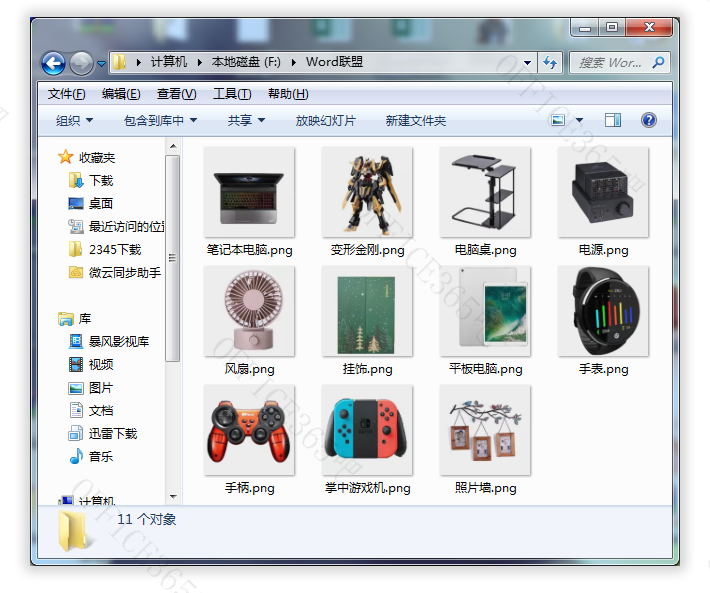
Task: Open 视频 library
Action: click(x=91, y=364)
